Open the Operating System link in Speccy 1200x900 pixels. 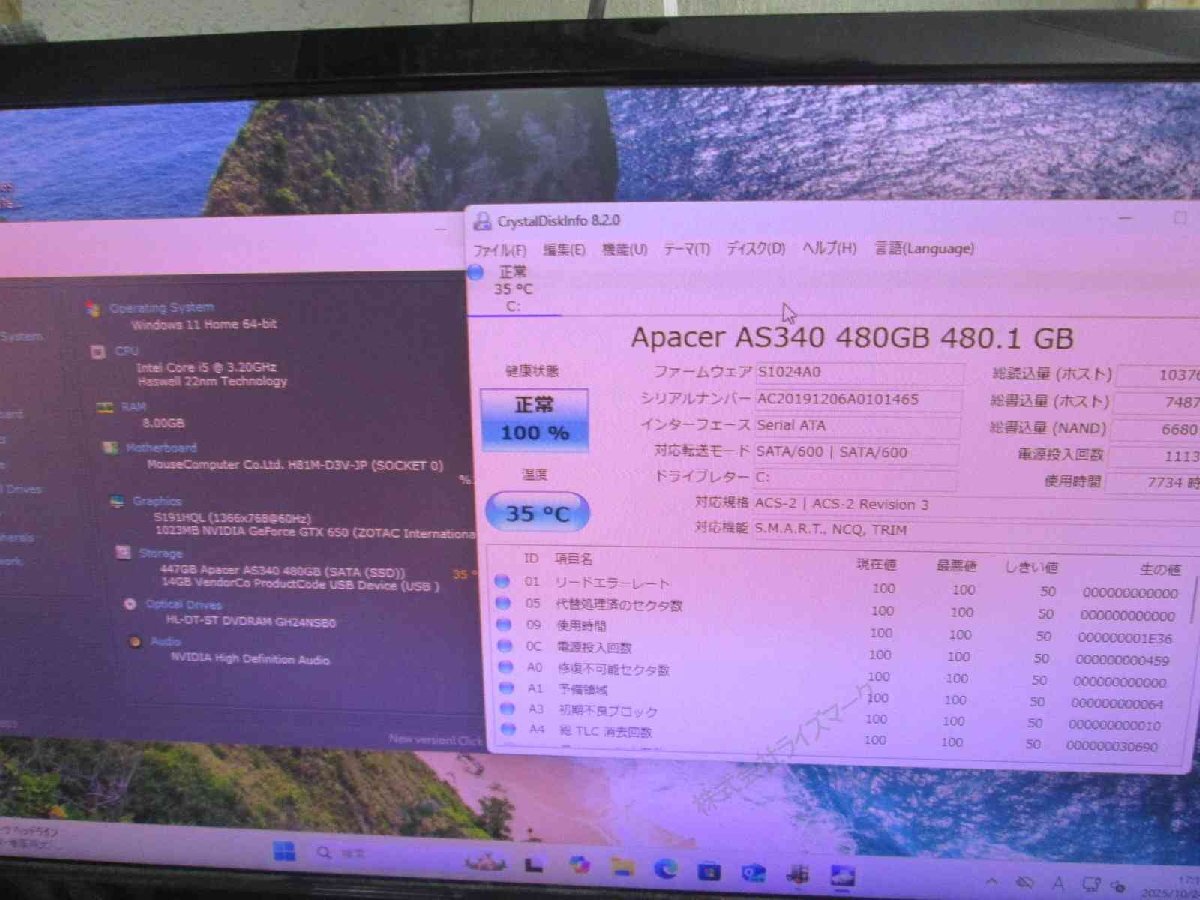point(161,308)
